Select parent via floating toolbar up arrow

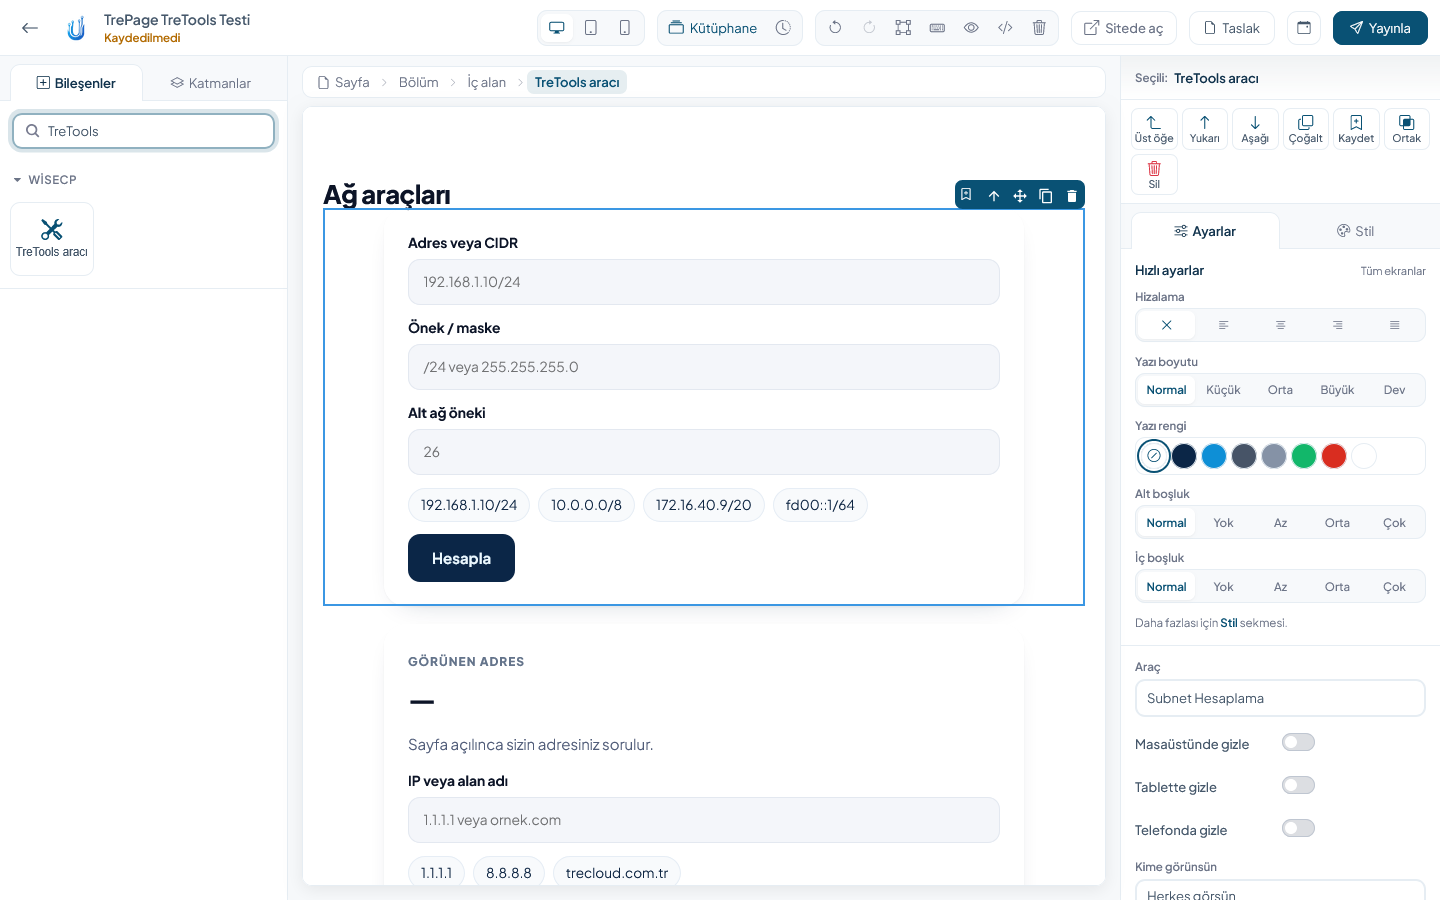[x=994, y=196]
